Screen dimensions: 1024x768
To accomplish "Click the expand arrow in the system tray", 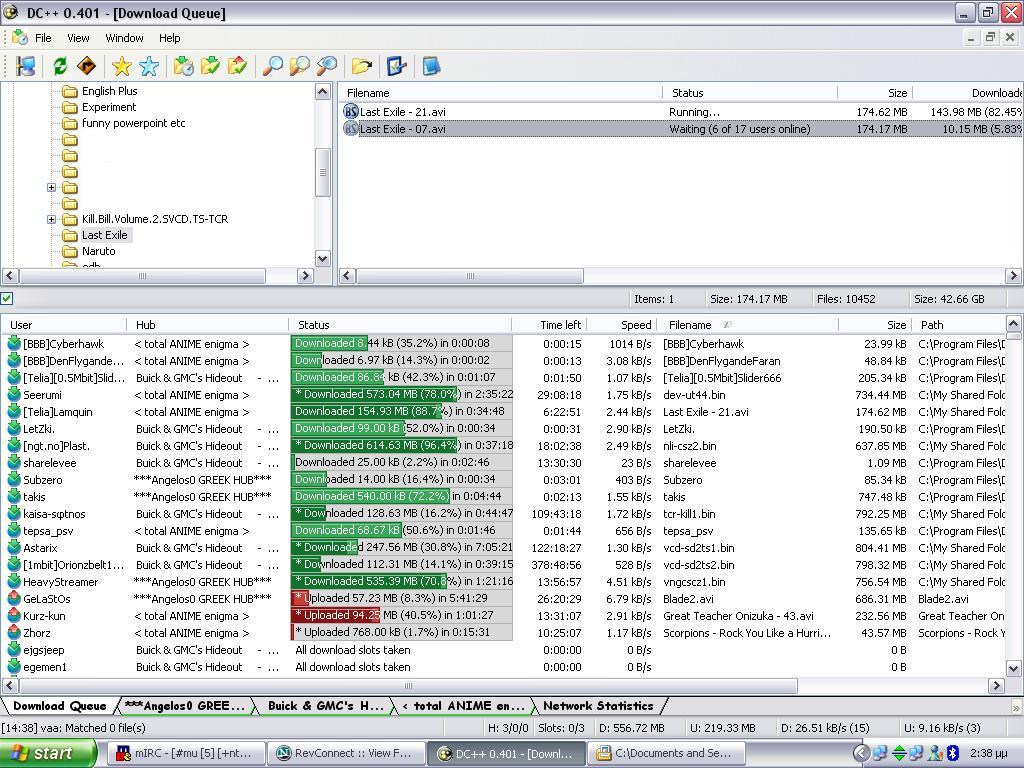I will pyautogui.click(x=861, y=753).
